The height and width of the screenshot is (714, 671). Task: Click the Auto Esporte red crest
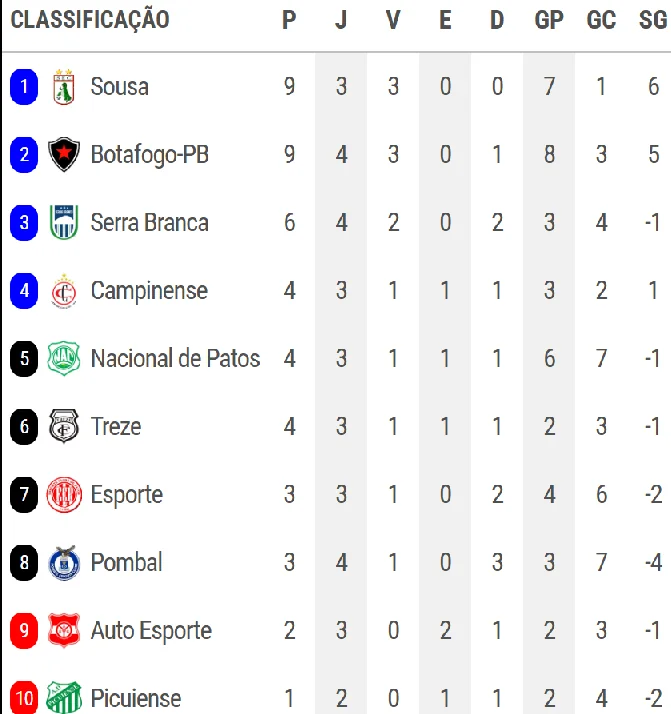click(x=63, y=631)
